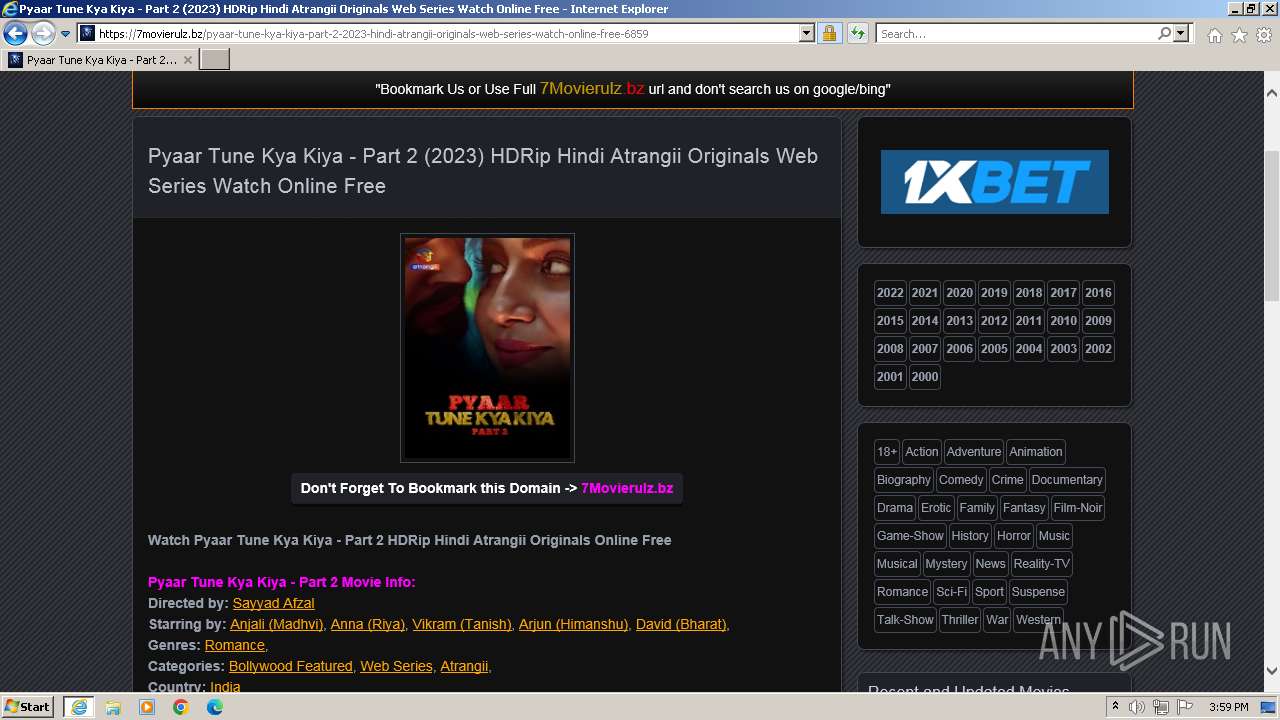Open director Sayyad Afzal link
The image size is (1280, 720).
[273, 603]
